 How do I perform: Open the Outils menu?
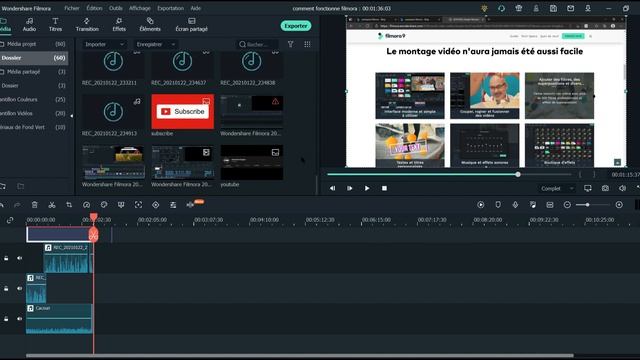click(116, 8)
